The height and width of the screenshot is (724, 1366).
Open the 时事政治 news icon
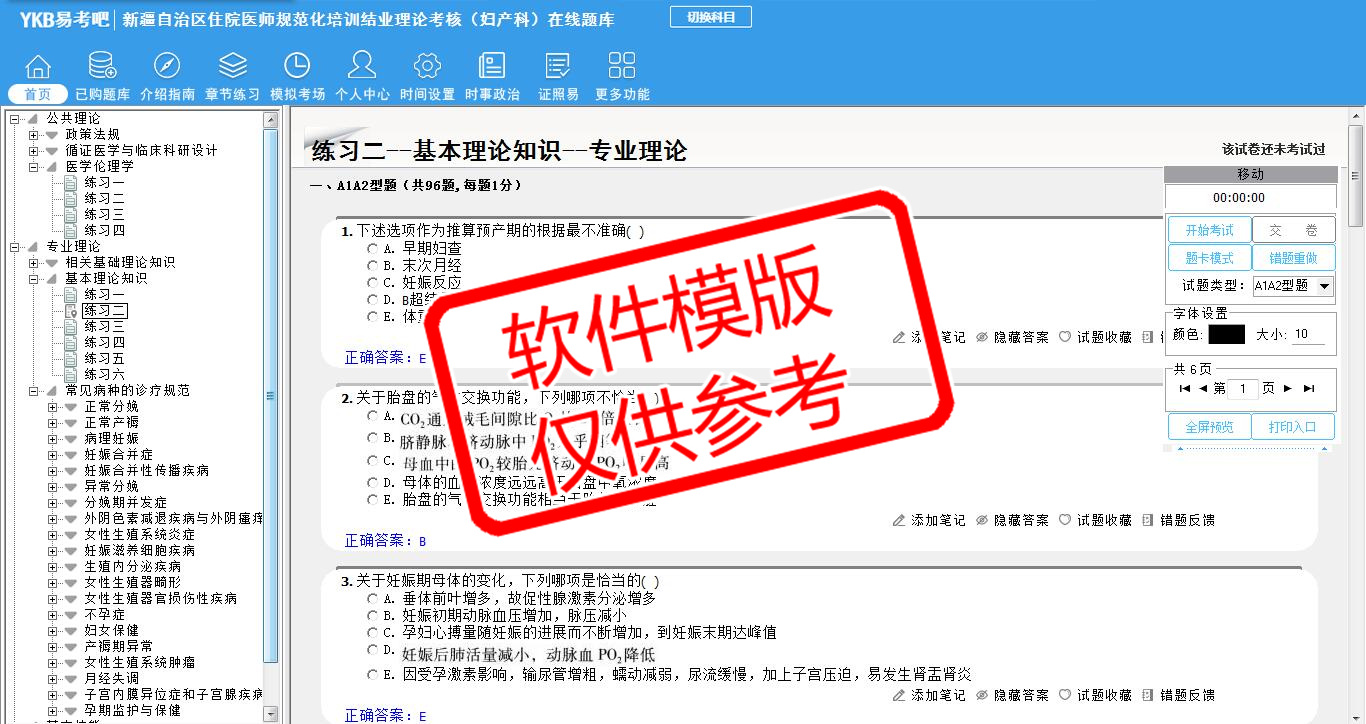pos(492,66)
